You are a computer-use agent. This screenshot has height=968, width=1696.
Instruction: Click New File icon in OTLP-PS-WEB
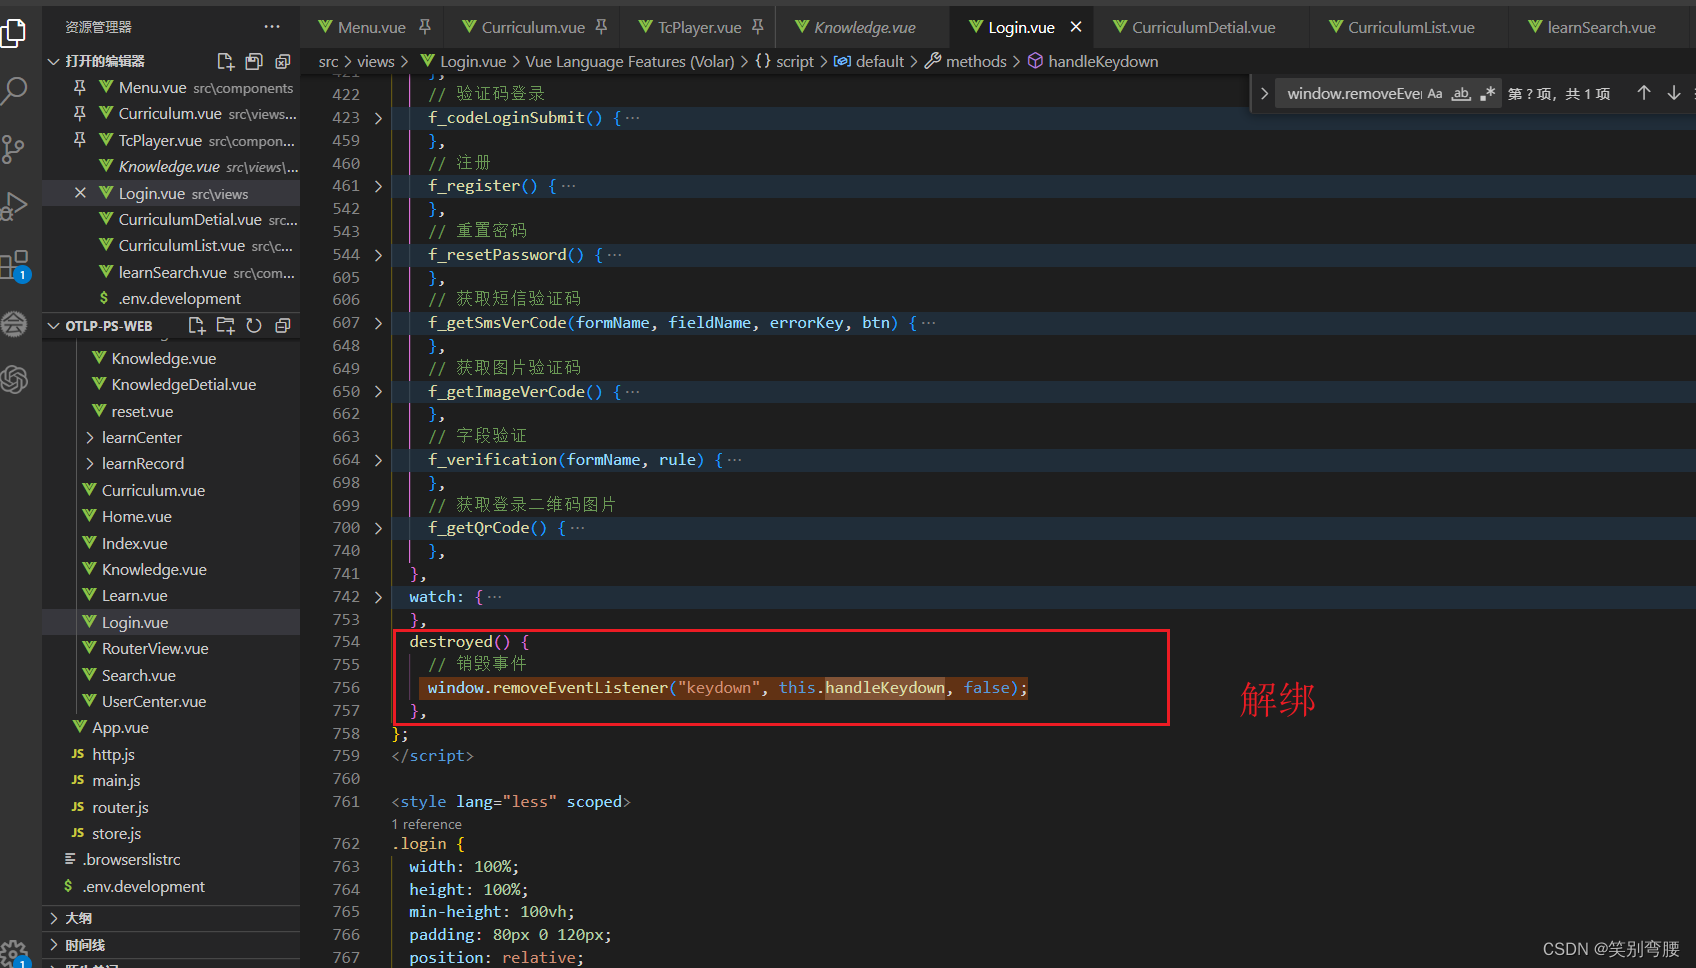(197, 326)
